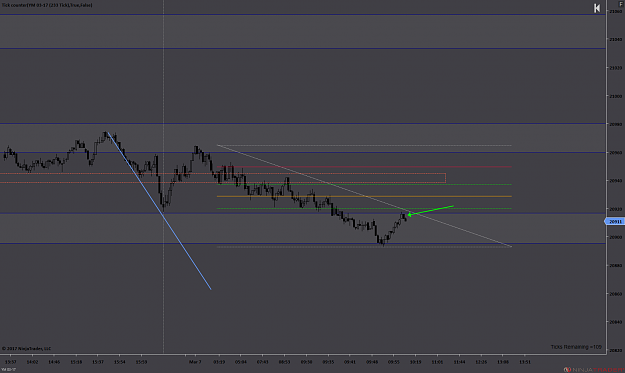The image size is (625, 373).
Task: Select the YM 03-17 chart tab
Action: pos(8,370)
